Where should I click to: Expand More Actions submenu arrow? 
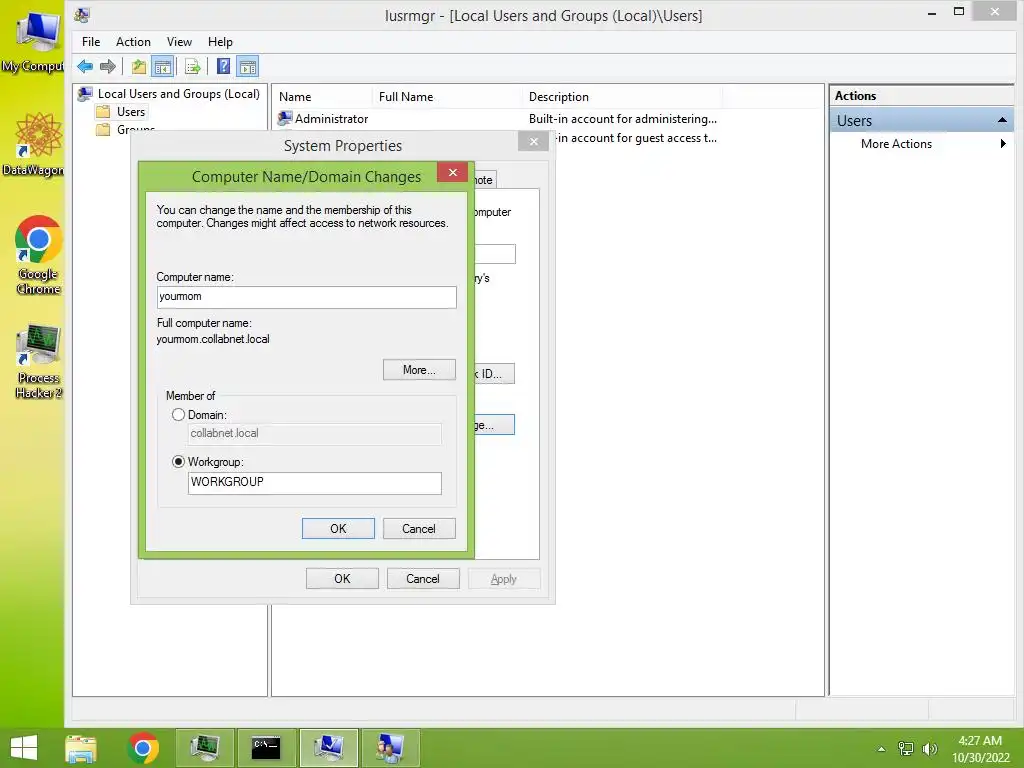[x=1003, y=144]
